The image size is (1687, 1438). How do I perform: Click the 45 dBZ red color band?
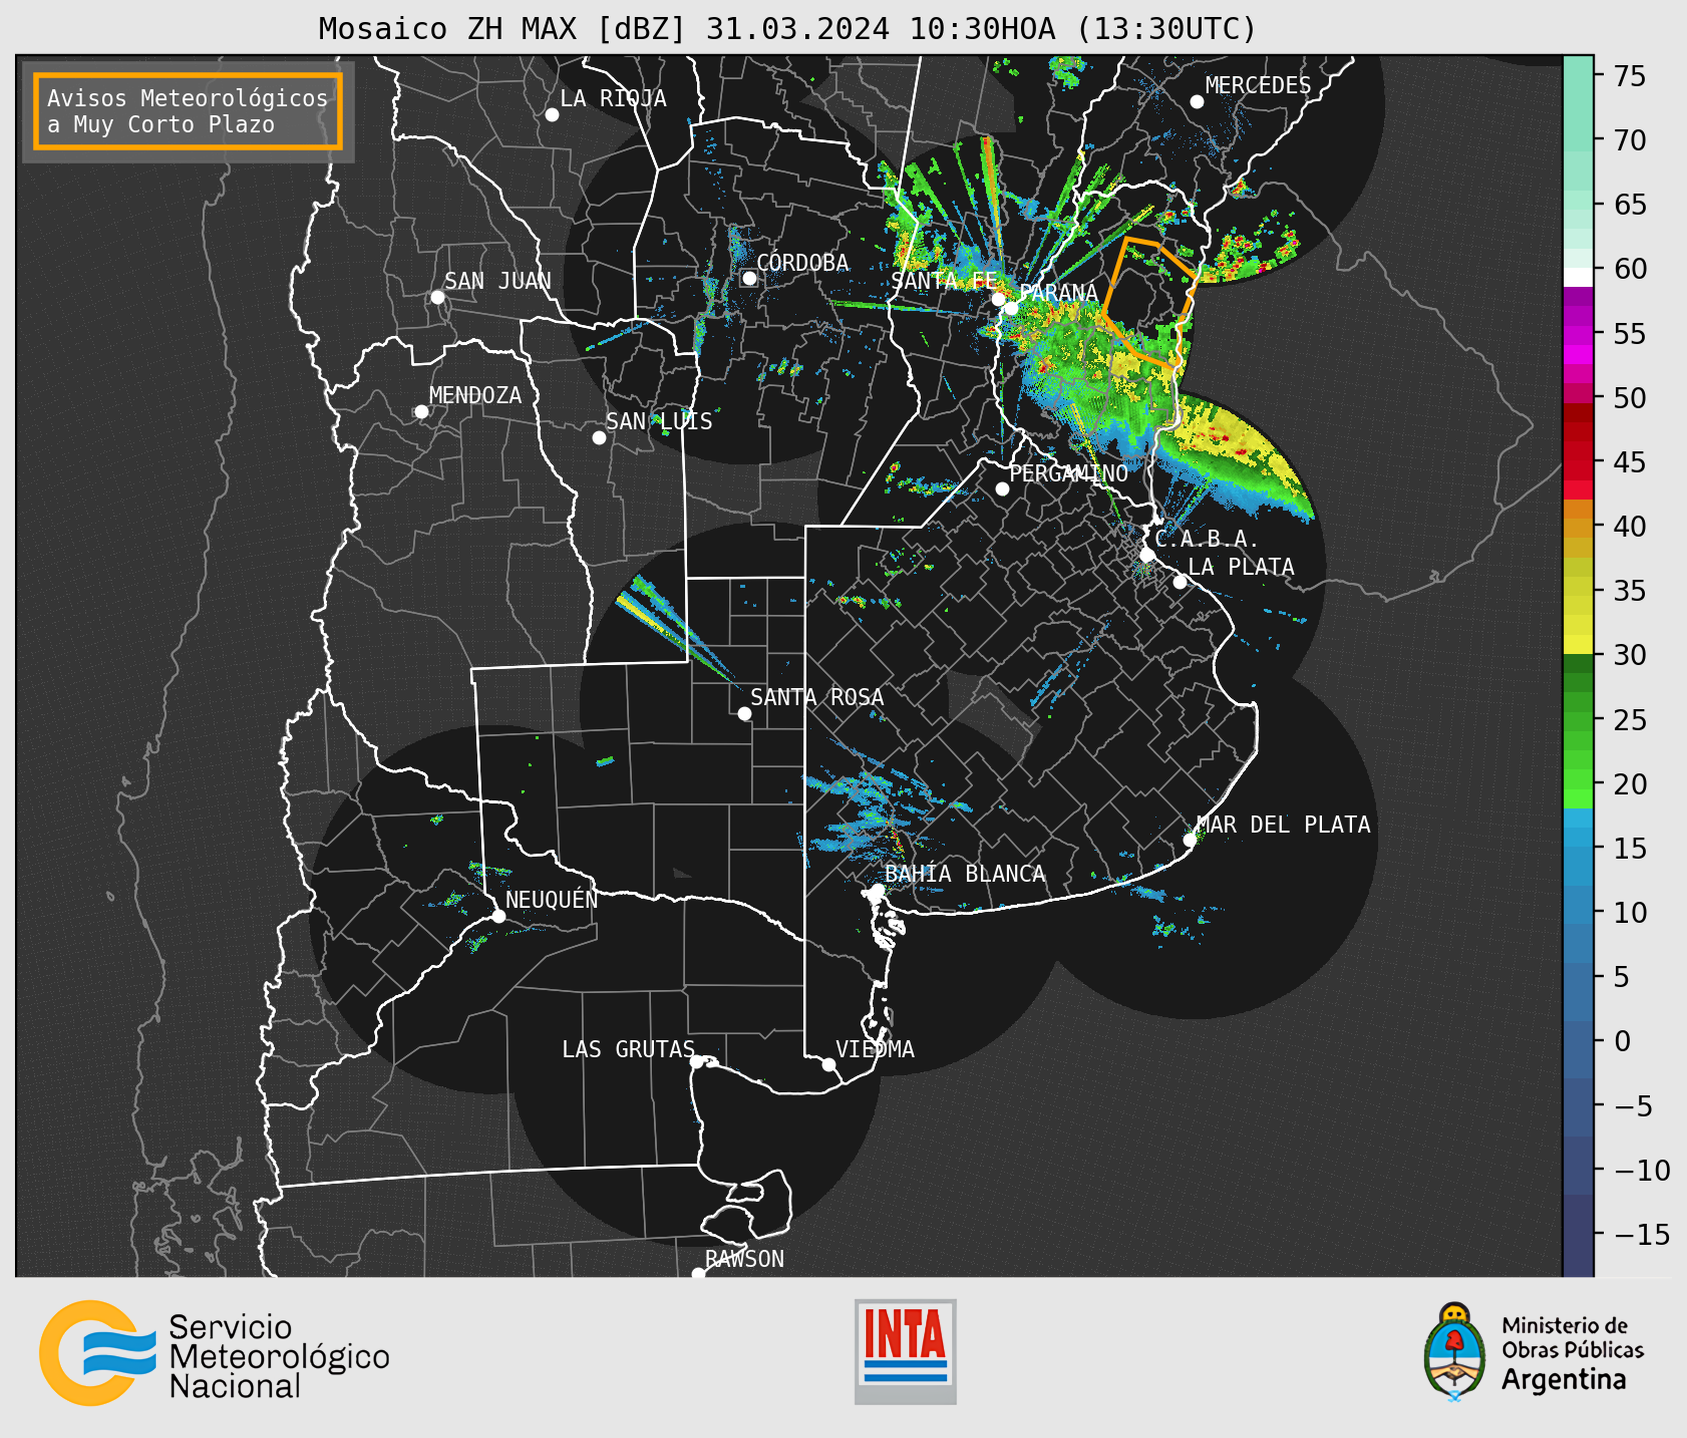[1578, 462]
